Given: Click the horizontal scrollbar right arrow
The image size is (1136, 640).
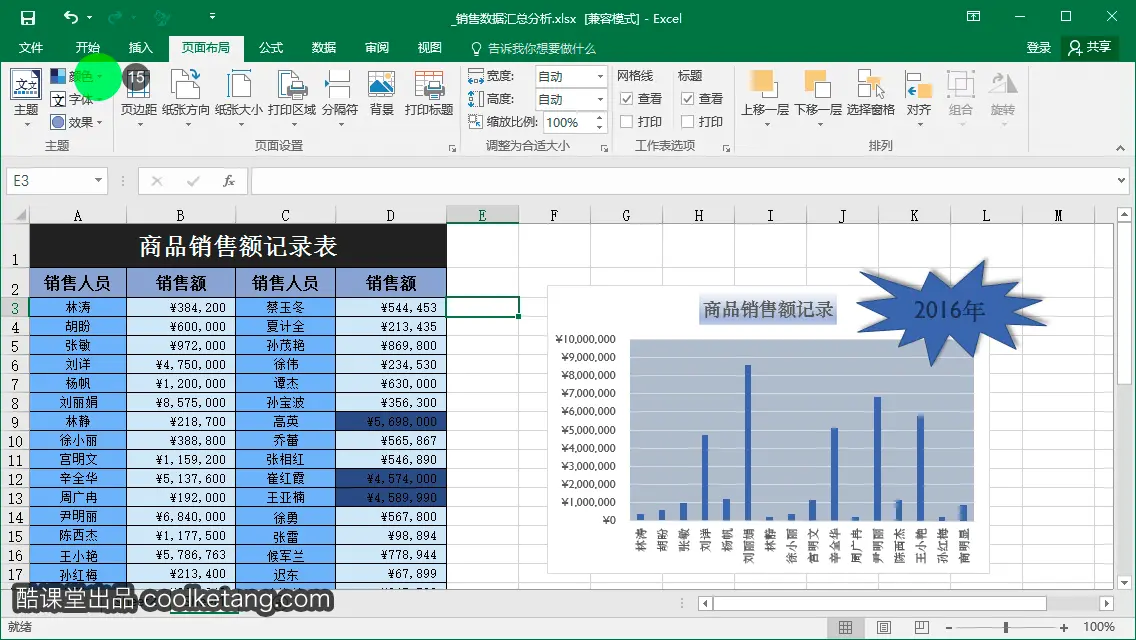Looking at the screenshot, I should (x=1106, y=603).
